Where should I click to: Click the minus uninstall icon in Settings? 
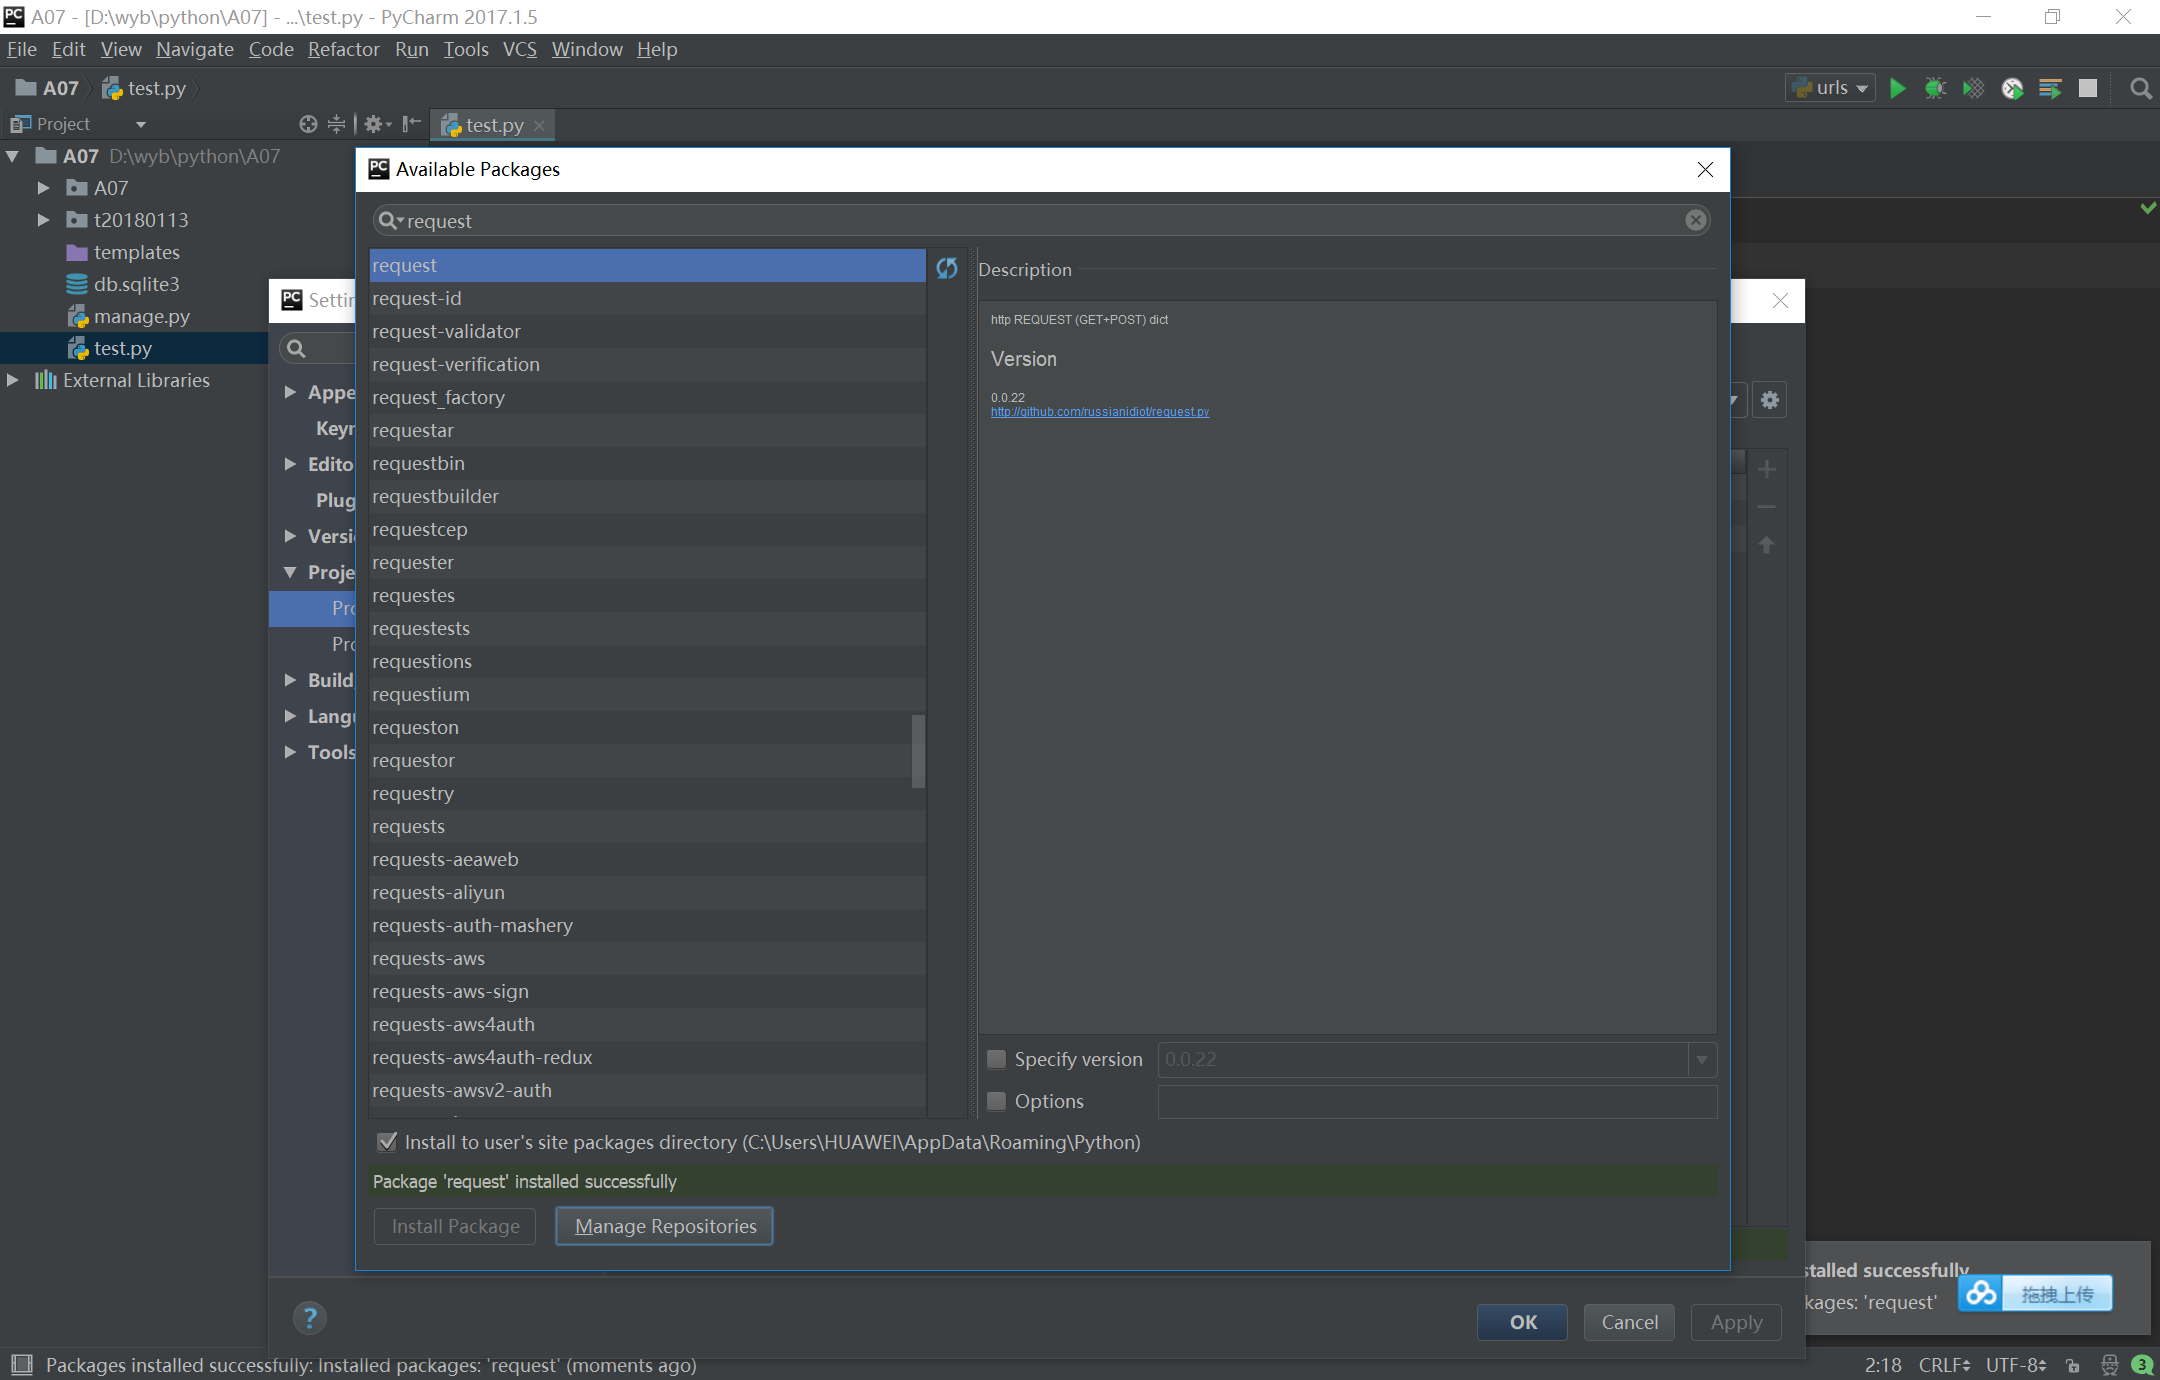1767,507
